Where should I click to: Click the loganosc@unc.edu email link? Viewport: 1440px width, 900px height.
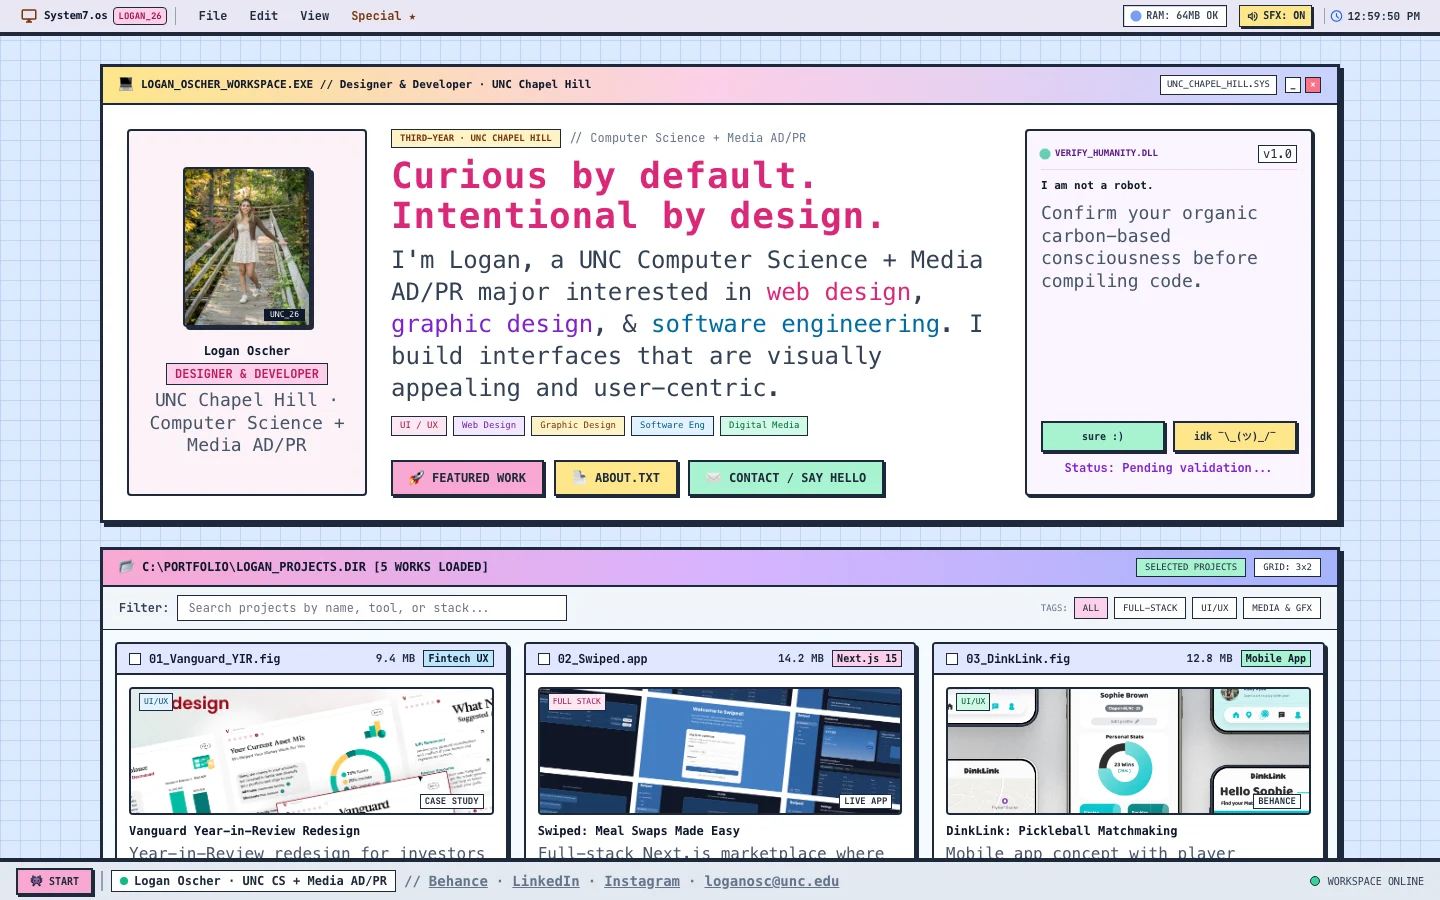[x=772, y=881]
